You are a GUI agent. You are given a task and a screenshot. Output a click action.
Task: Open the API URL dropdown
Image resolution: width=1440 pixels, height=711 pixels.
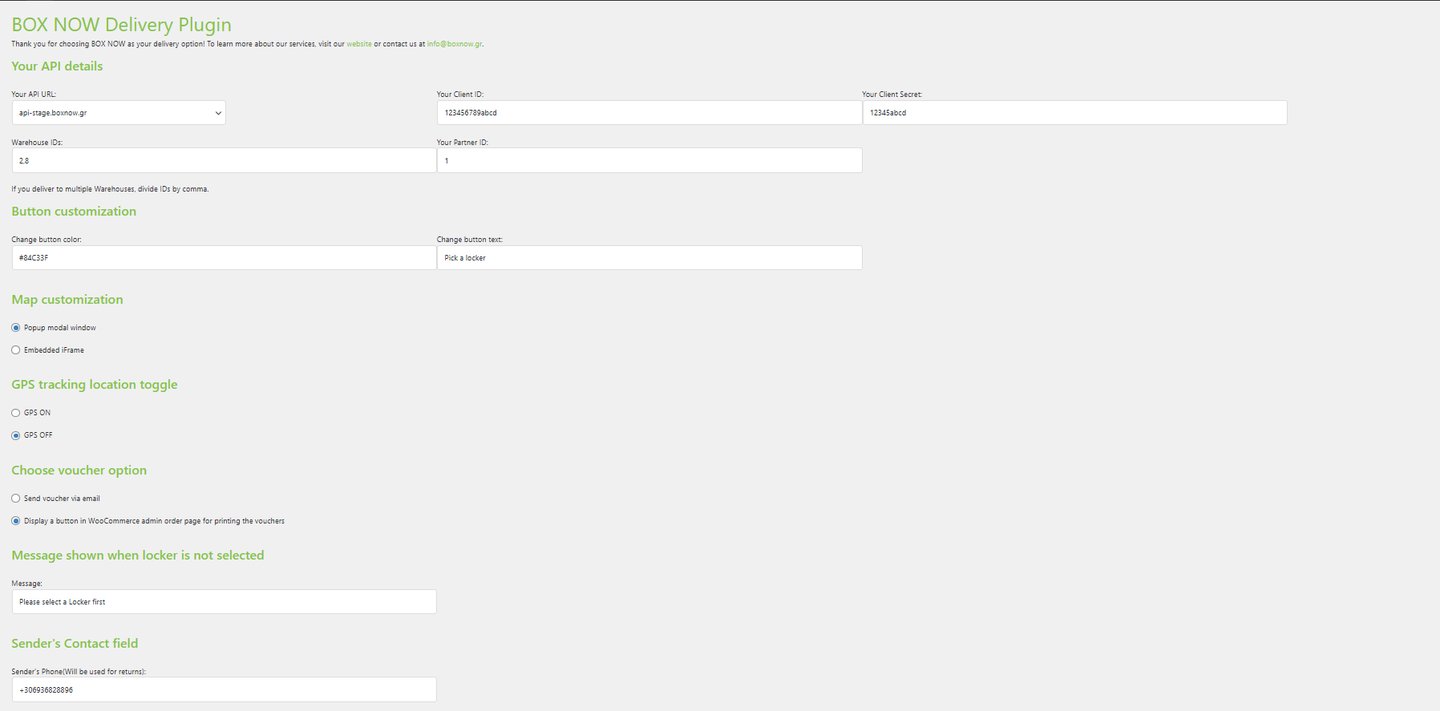click(x=119, y=113)
